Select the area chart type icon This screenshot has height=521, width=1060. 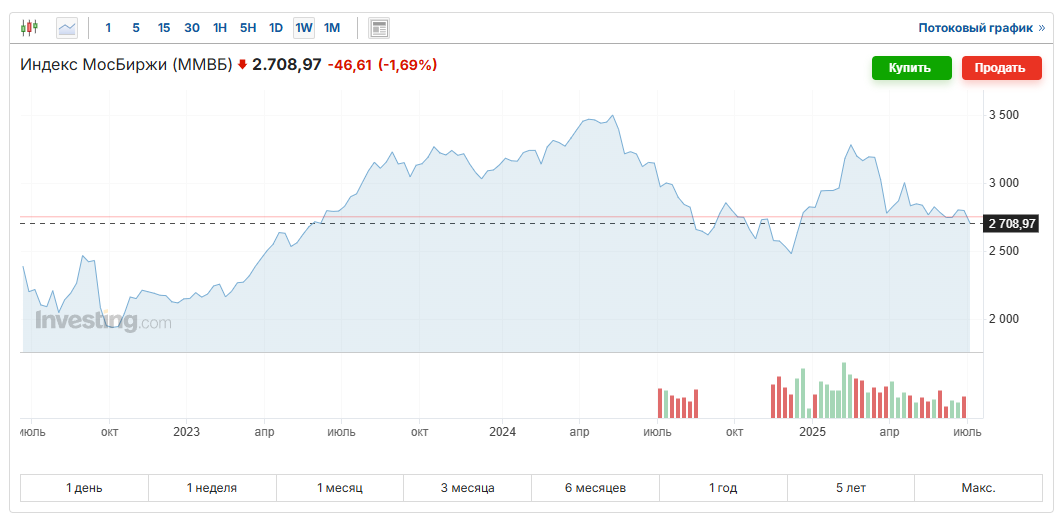(67, 28)
